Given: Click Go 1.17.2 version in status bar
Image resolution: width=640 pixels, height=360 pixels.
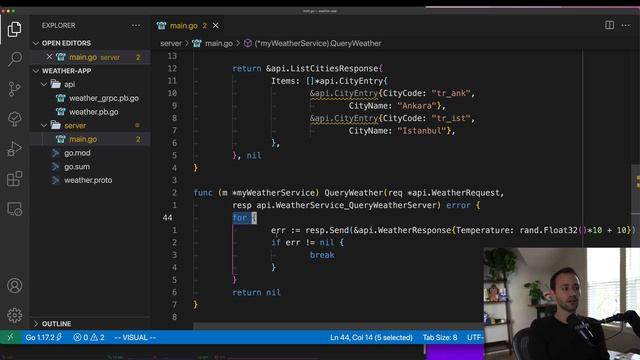Looking at the screenshot, I should point(44,337).
